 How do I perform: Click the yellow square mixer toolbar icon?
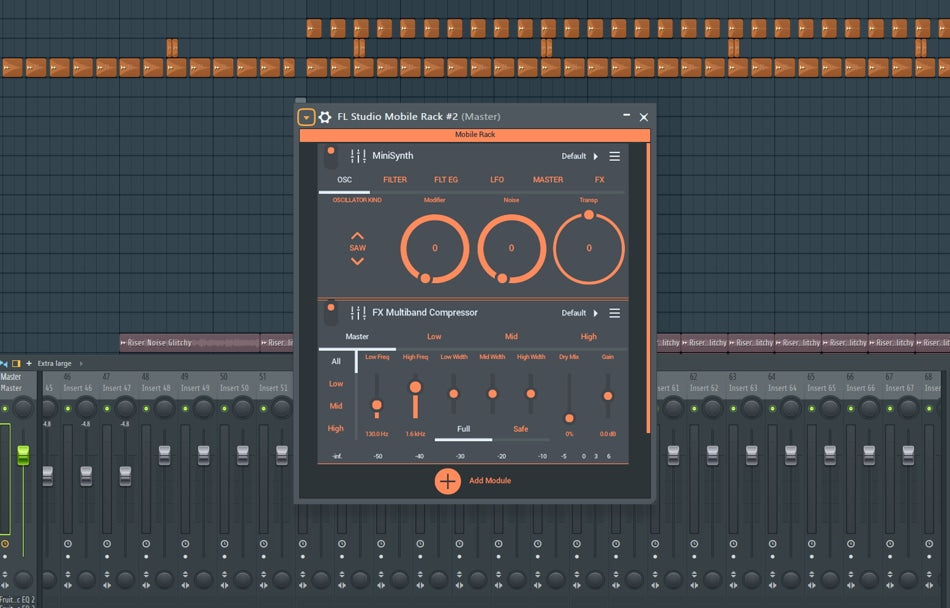click(16, 363)
